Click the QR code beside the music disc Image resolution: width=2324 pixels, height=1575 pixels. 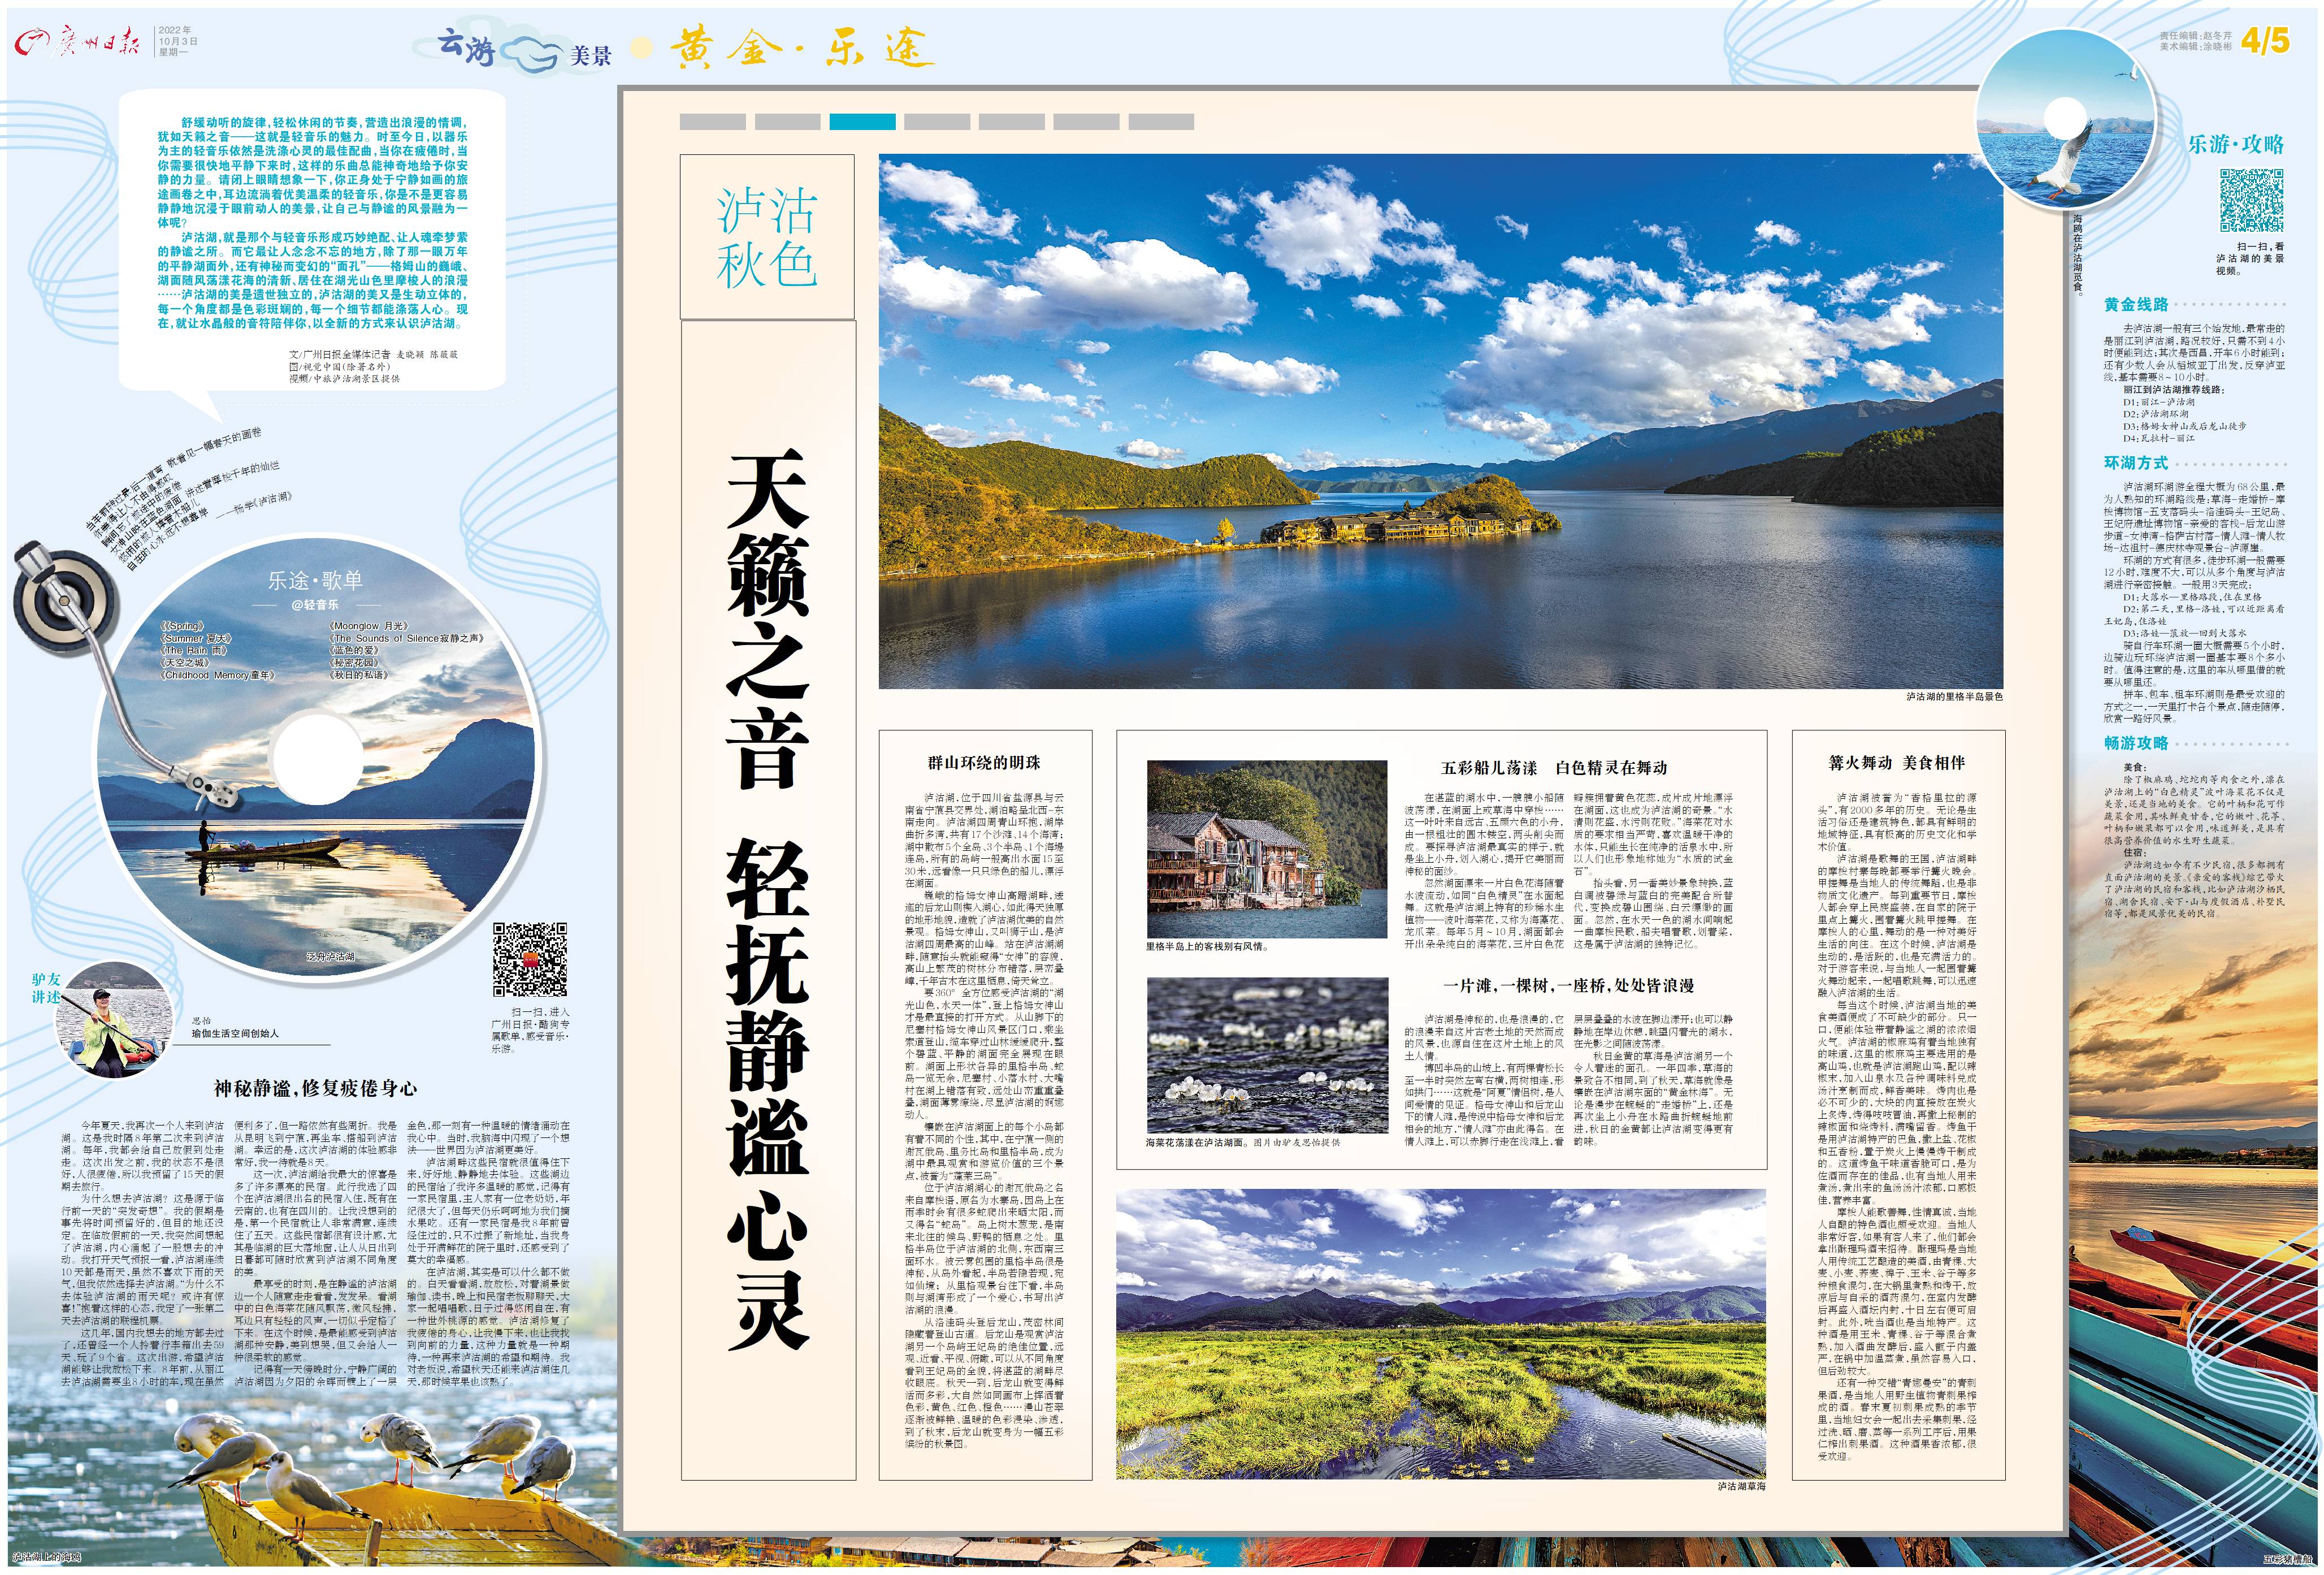530,959
